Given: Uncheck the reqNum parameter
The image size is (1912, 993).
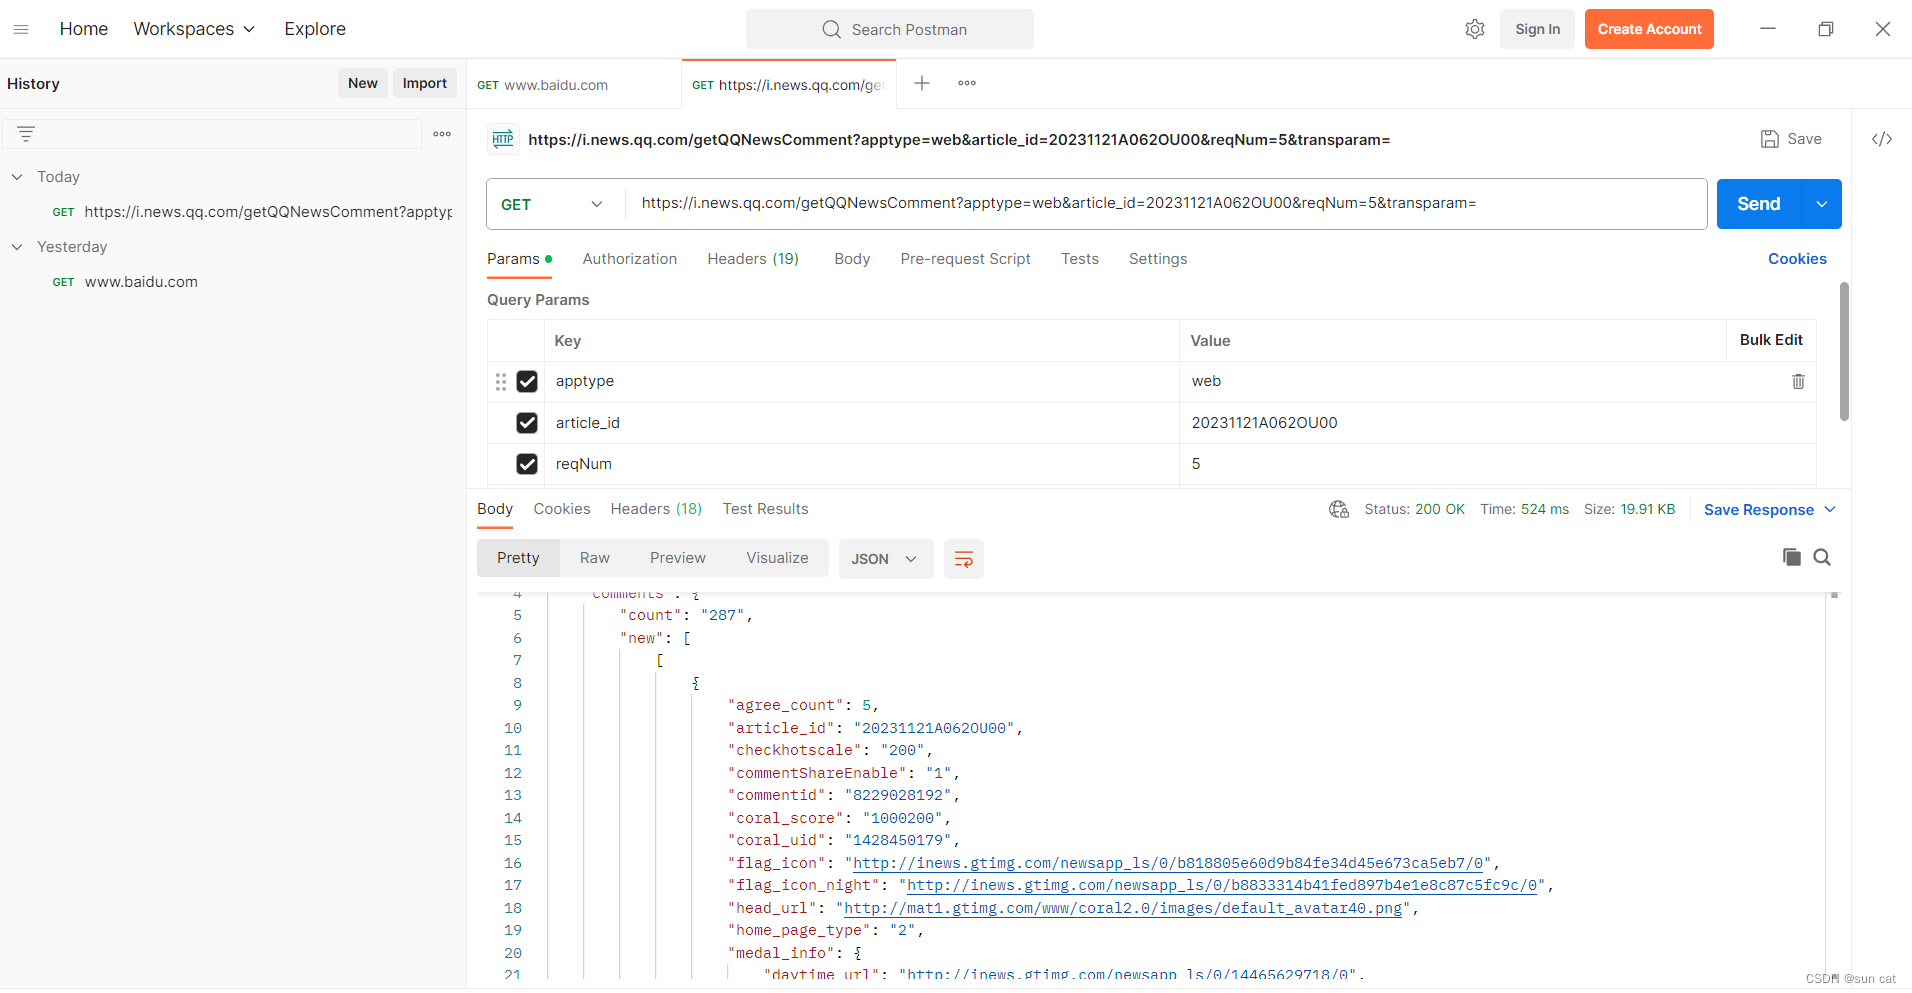Looking at the screenshot, I should tap(527, 464).
